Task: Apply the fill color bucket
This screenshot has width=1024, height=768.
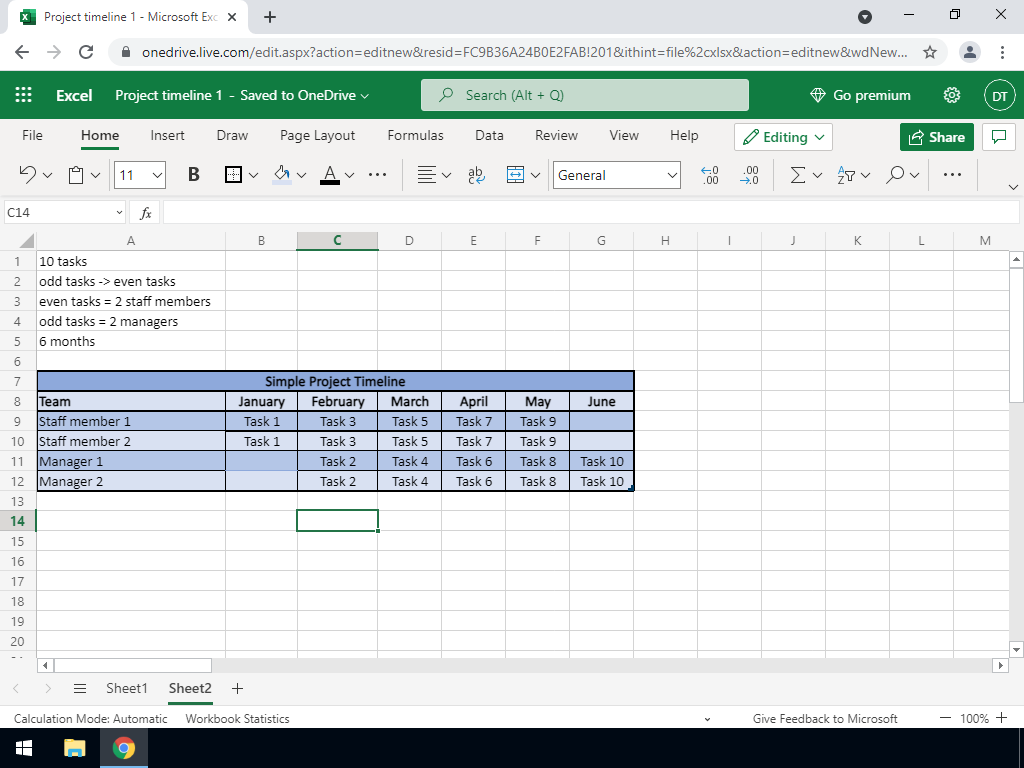Action: 281,174
